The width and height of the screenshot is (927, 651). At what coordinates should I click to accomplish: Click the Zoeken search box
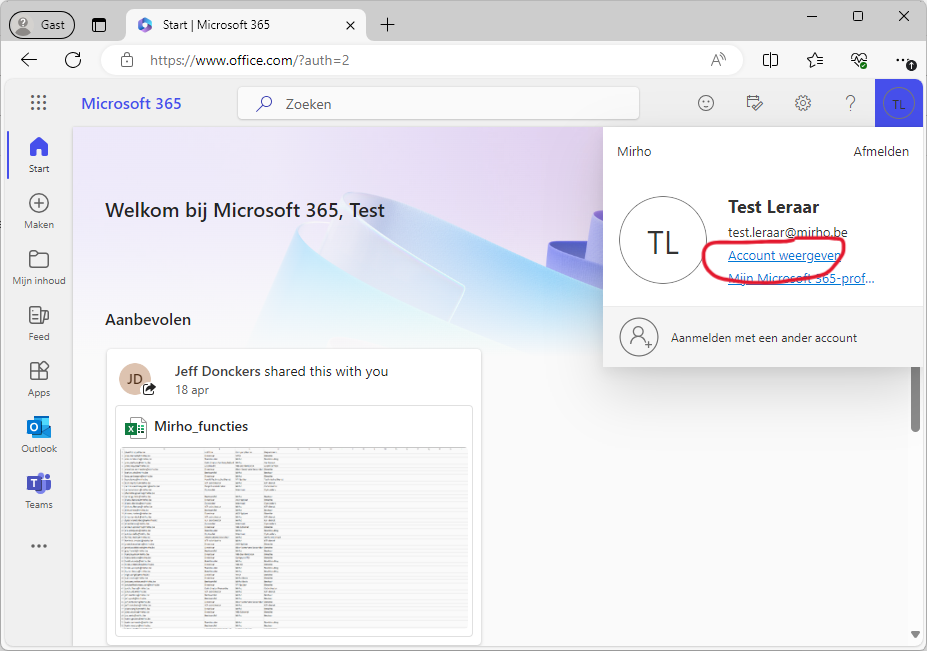pos(438,103)
